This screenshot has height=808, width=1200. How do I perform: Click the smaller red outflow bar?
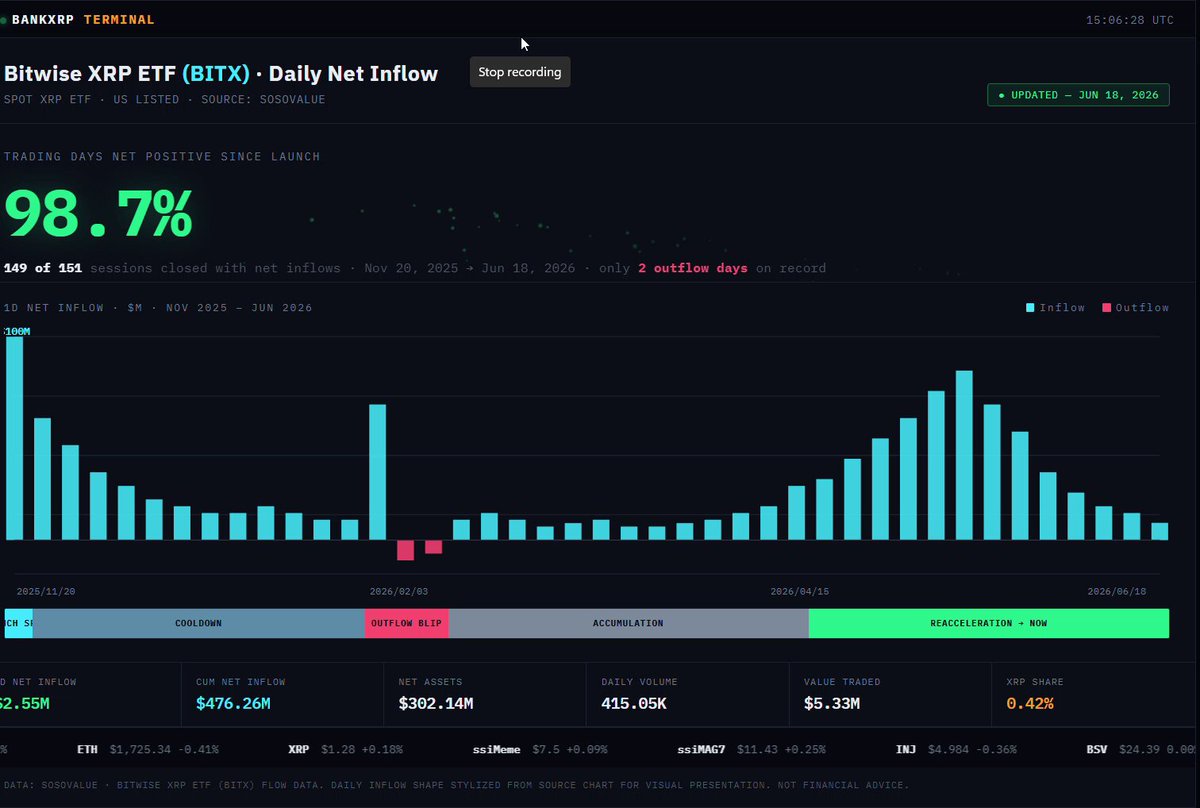[433, 546]
